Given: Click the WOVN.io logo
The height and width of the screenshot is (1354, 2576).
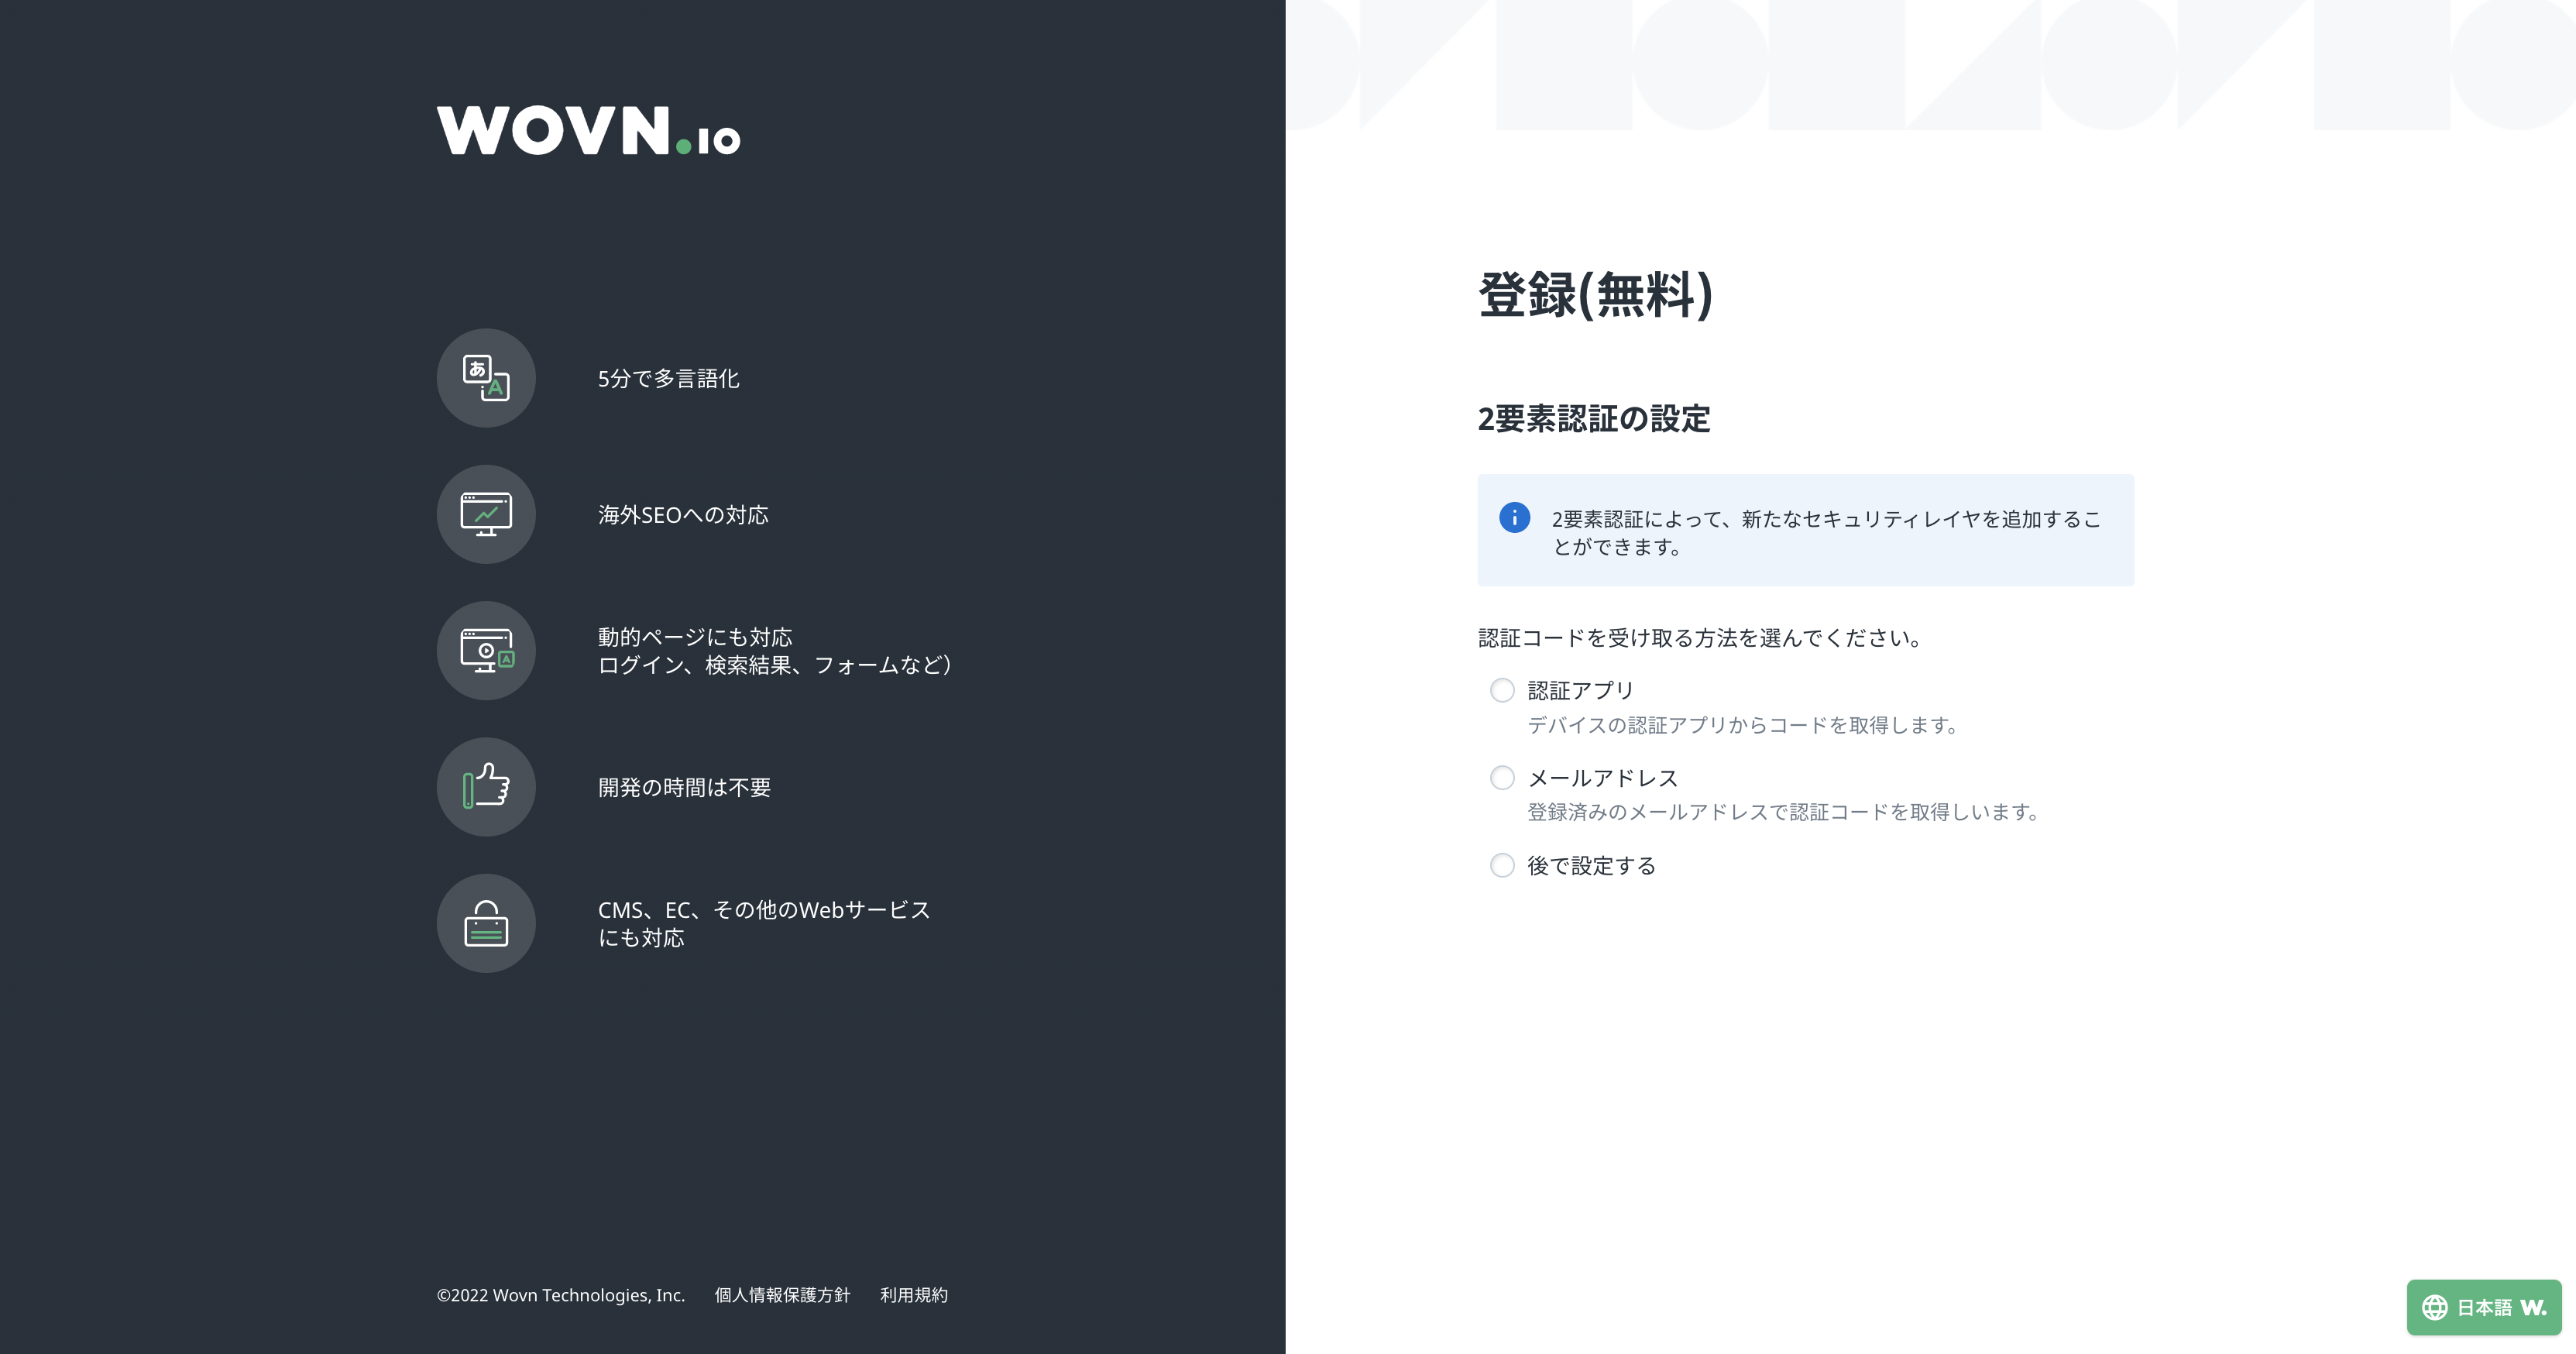Looking at the screenshot, I should point(588,131).
